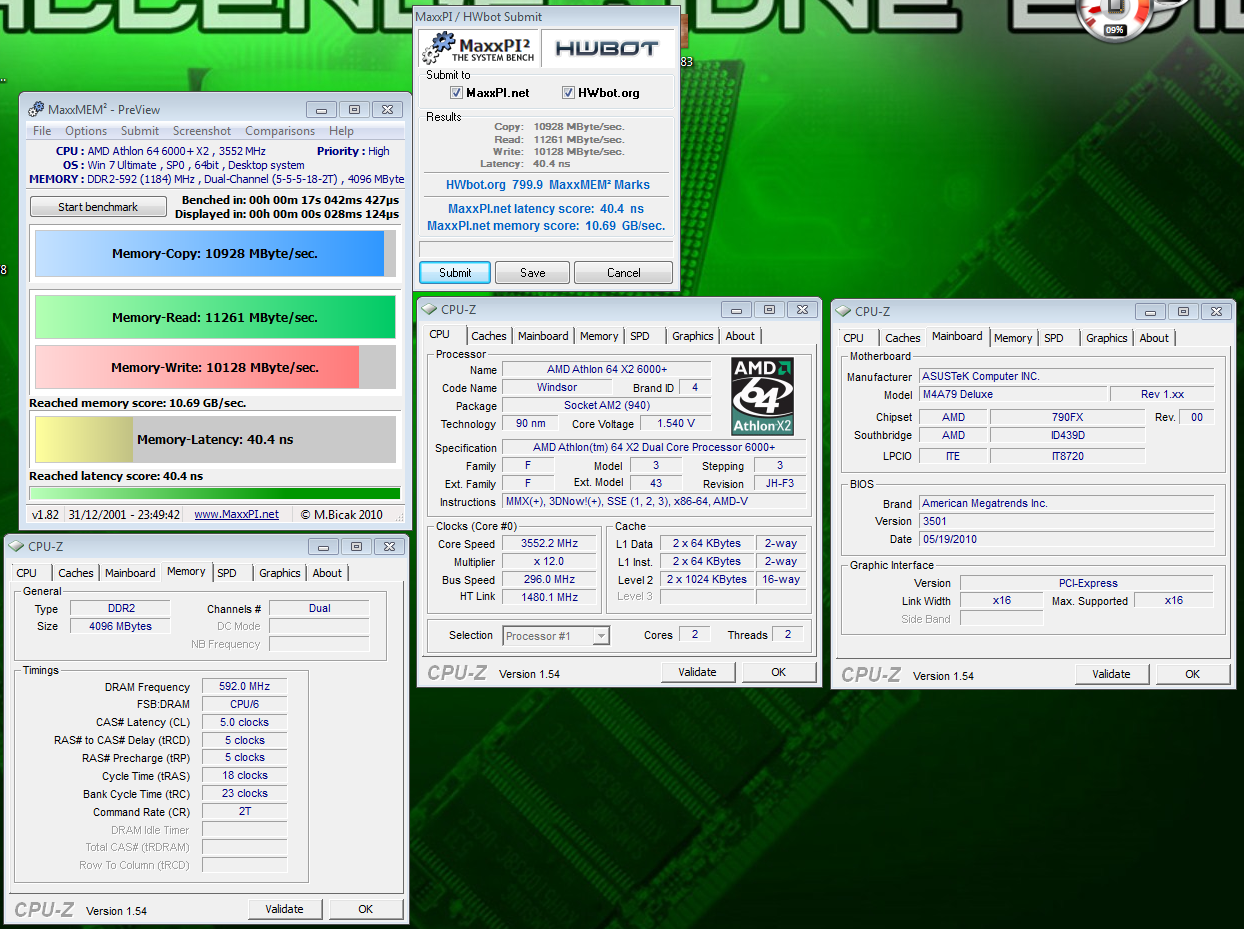Open the Screenshot menu in MaxxMEM²

202,131
